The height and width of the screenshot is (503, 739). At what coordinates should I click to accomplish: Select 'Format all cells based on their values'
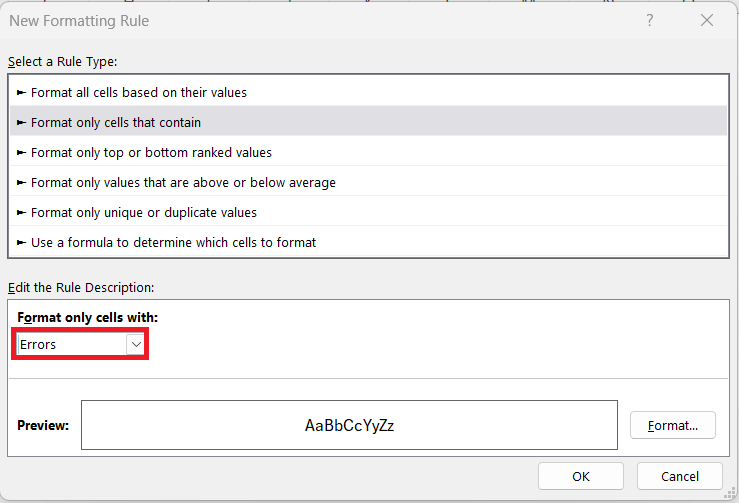[x=368, y=92]
